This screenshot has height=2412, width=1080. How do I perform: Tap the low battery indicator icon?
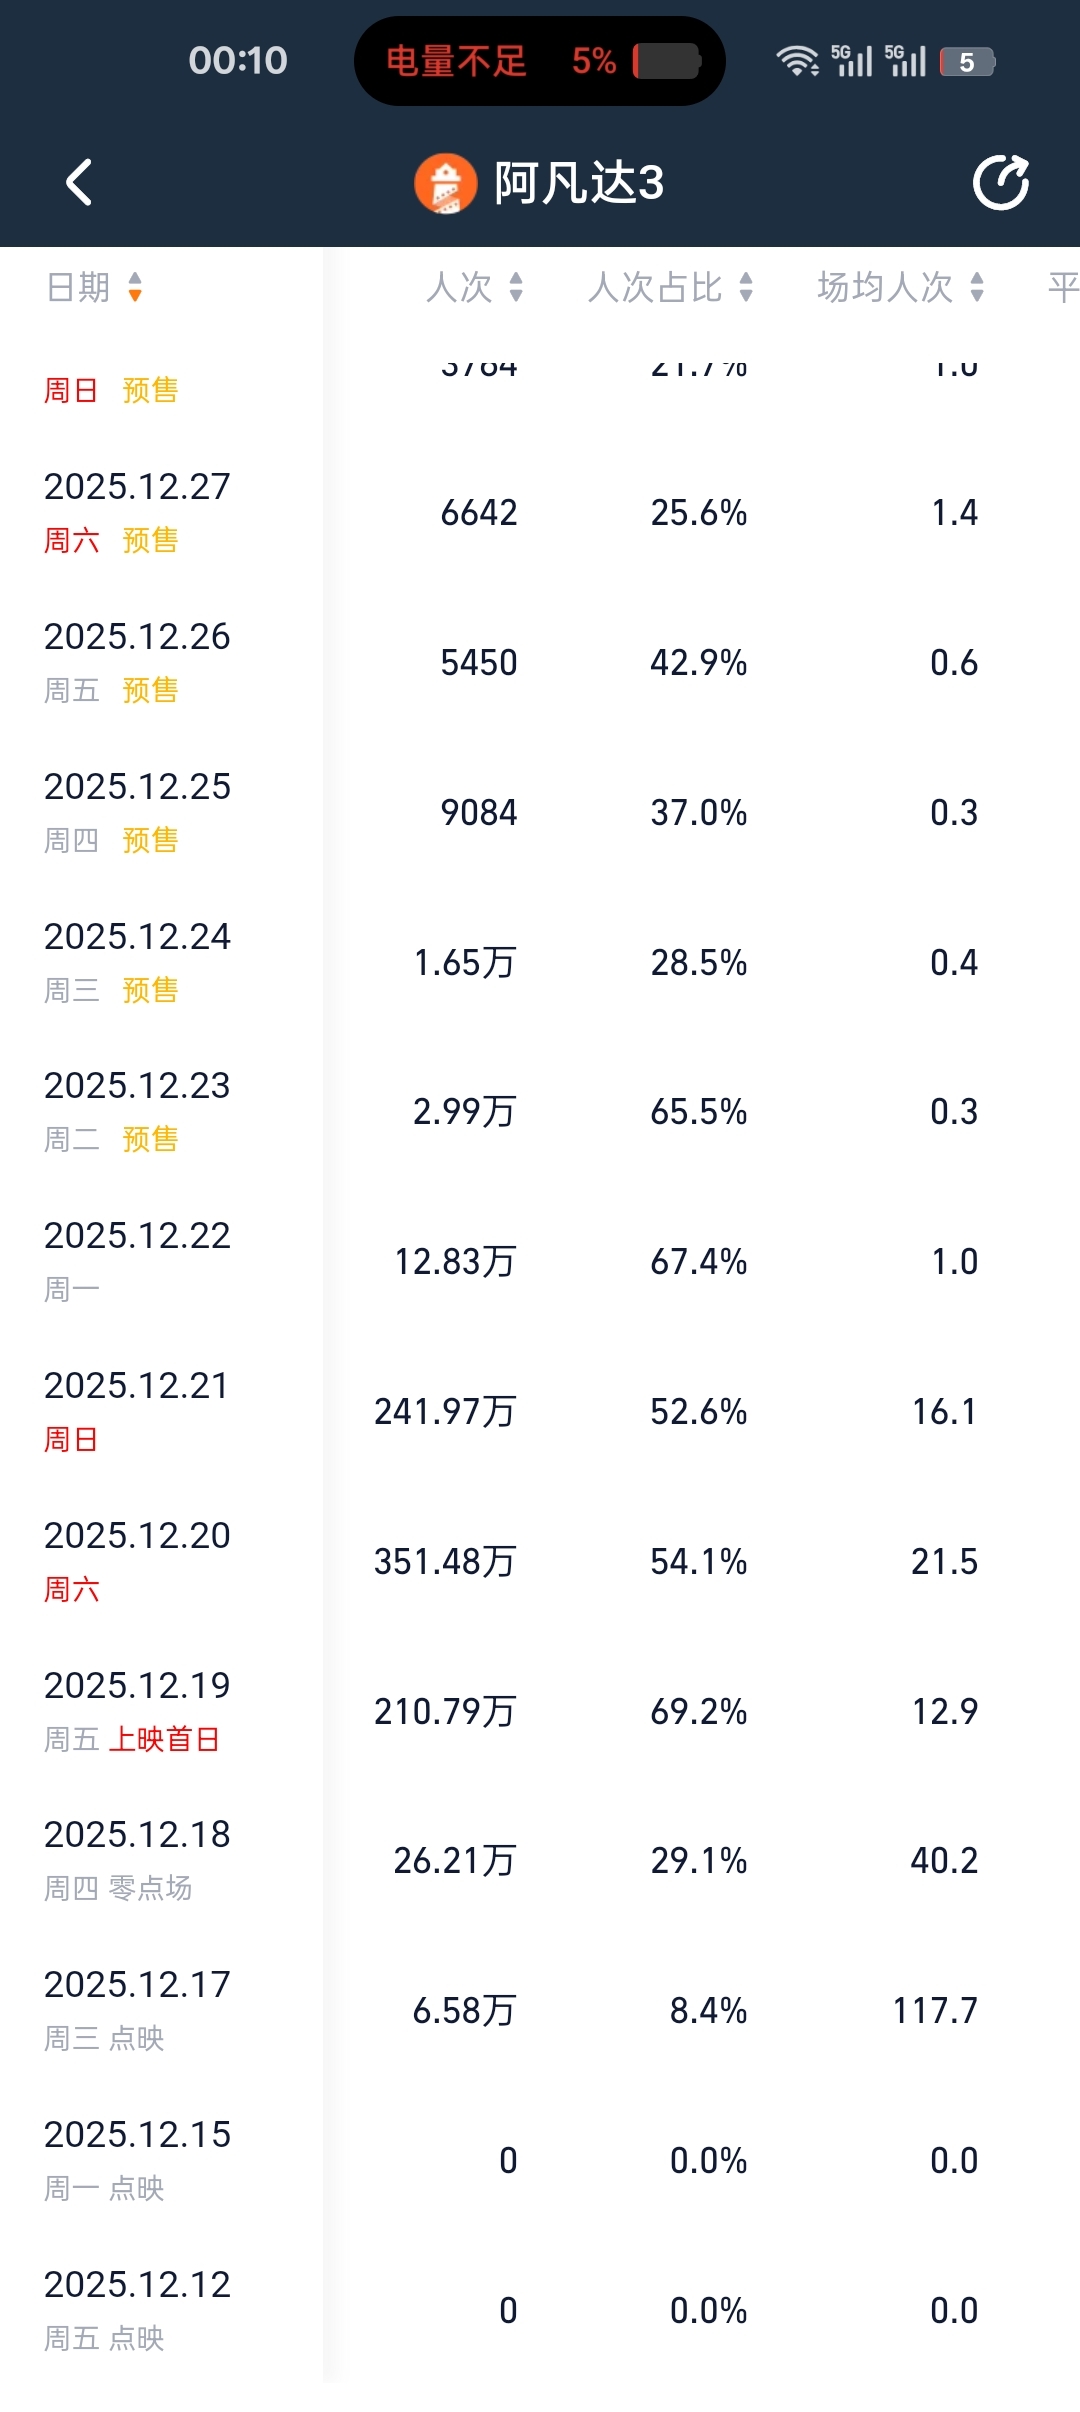[667, 61]
